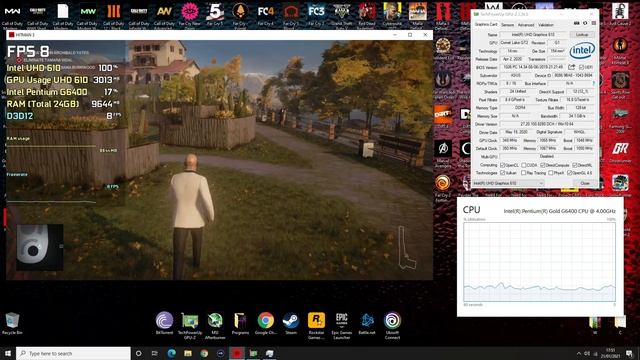
Task: Click GPU-Z screenshot camera icon
Action: point(576,24)
